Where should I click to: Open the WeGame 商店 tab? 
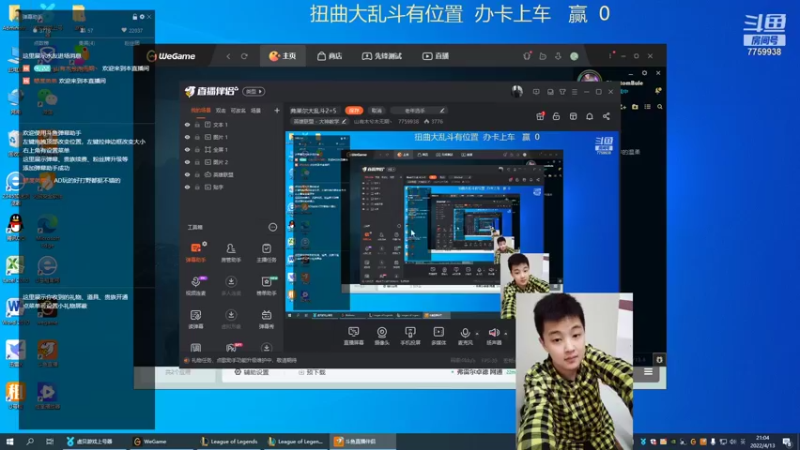330,56
